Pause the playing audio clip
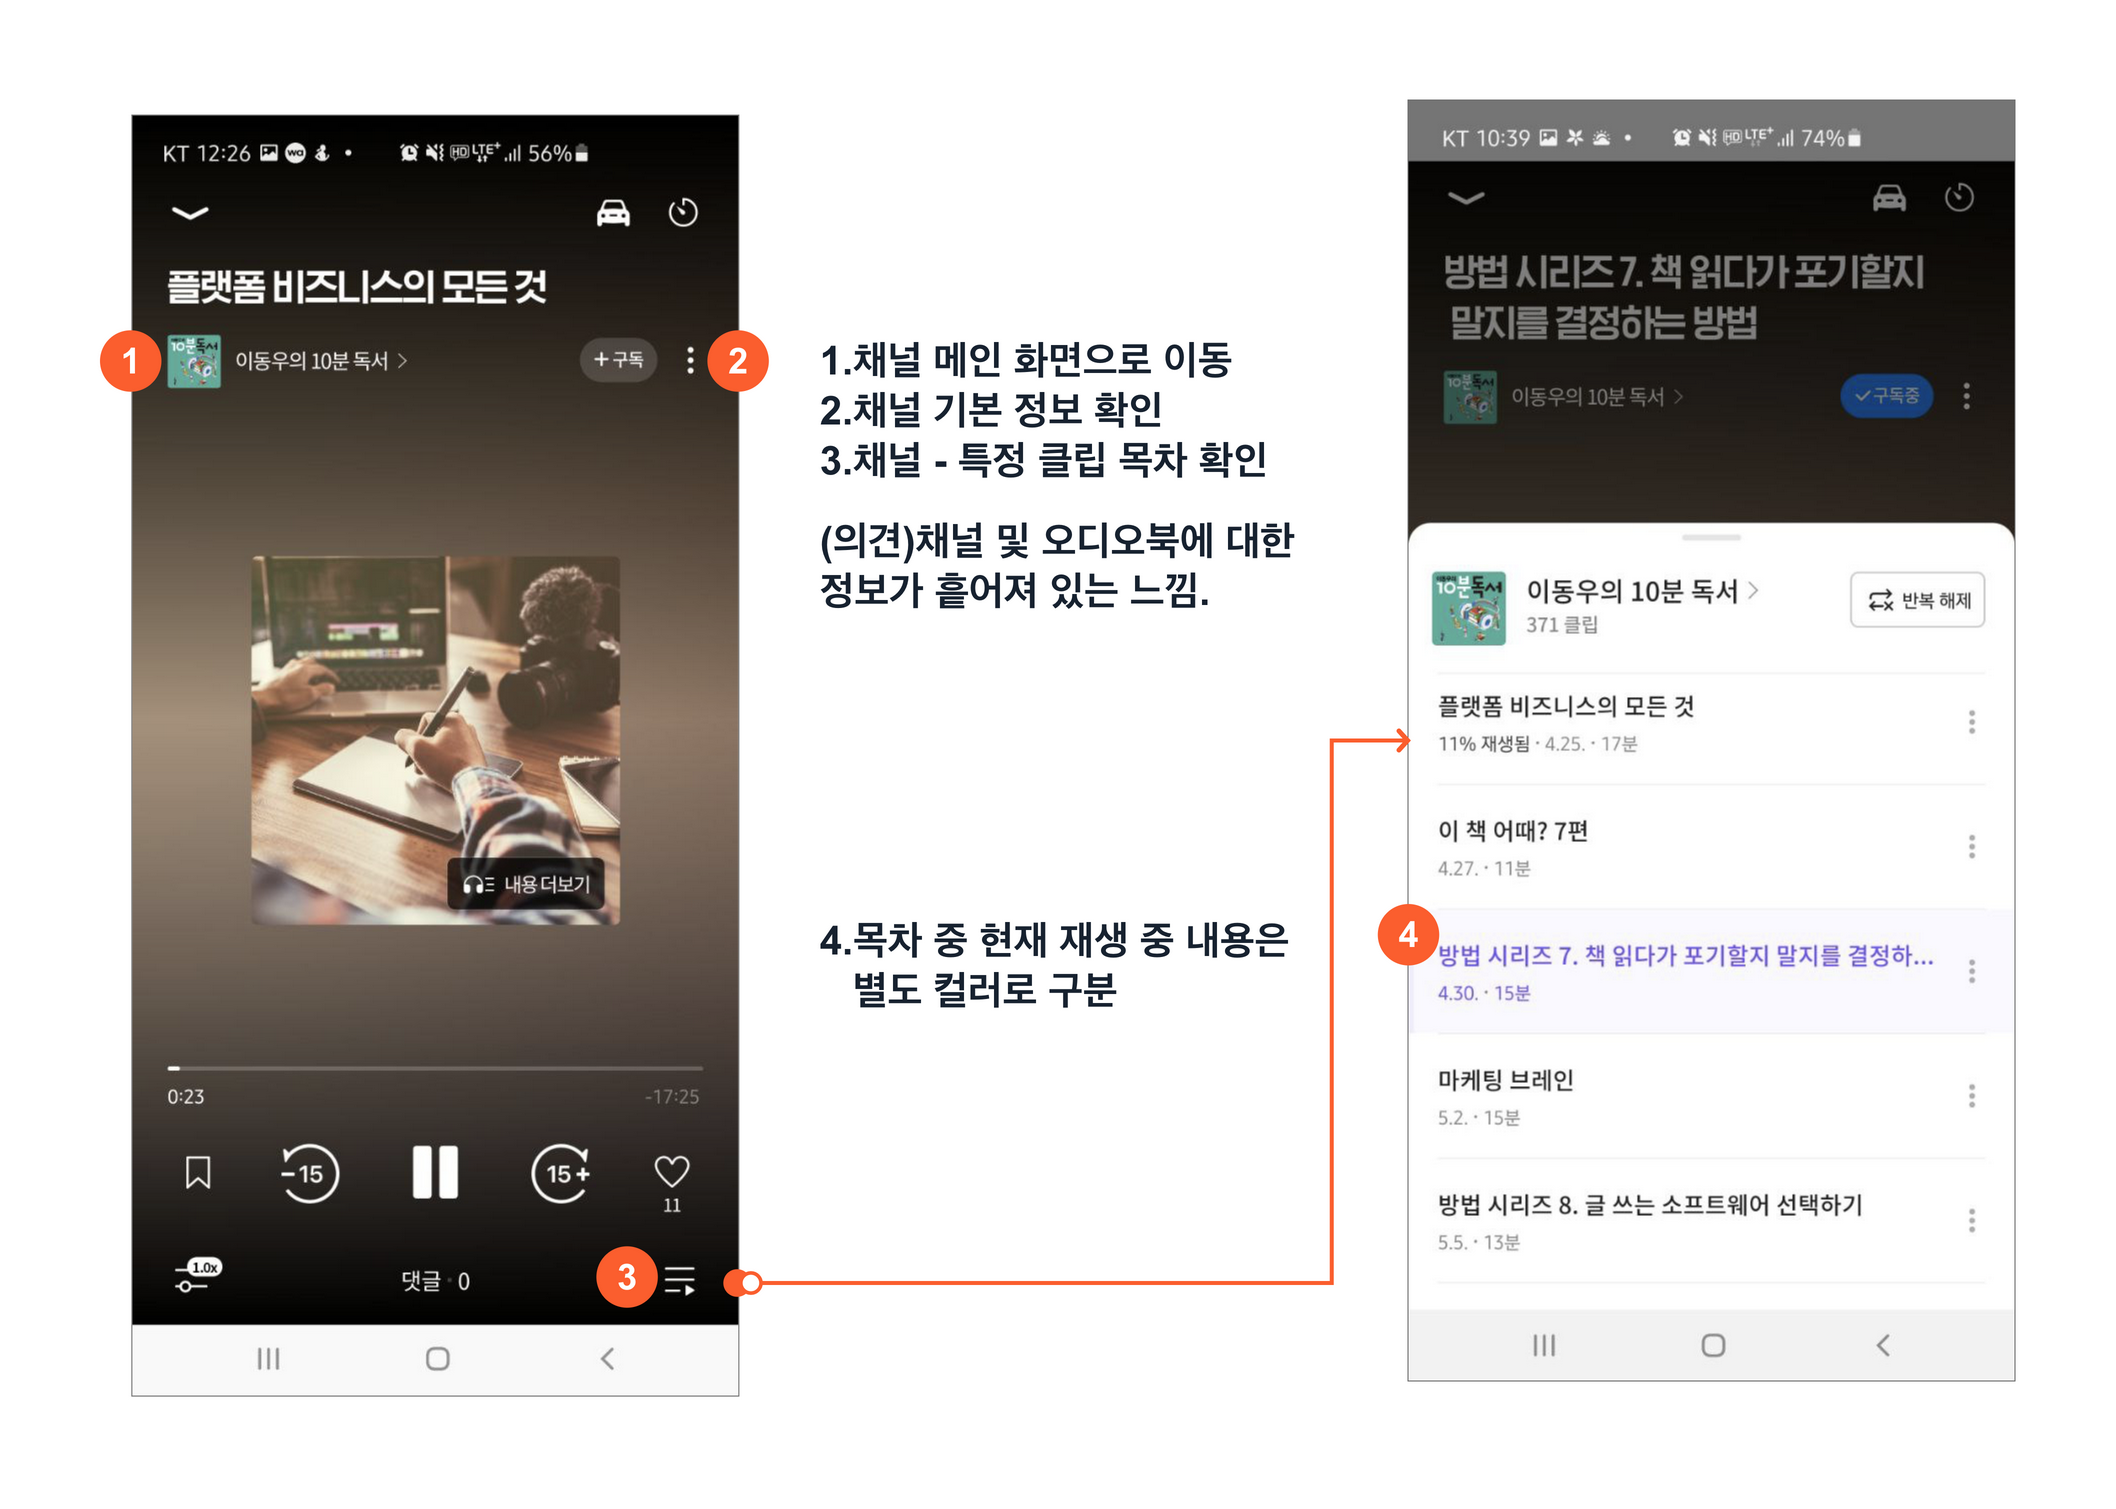Screen dimensions: 2116x1509 435,1172
